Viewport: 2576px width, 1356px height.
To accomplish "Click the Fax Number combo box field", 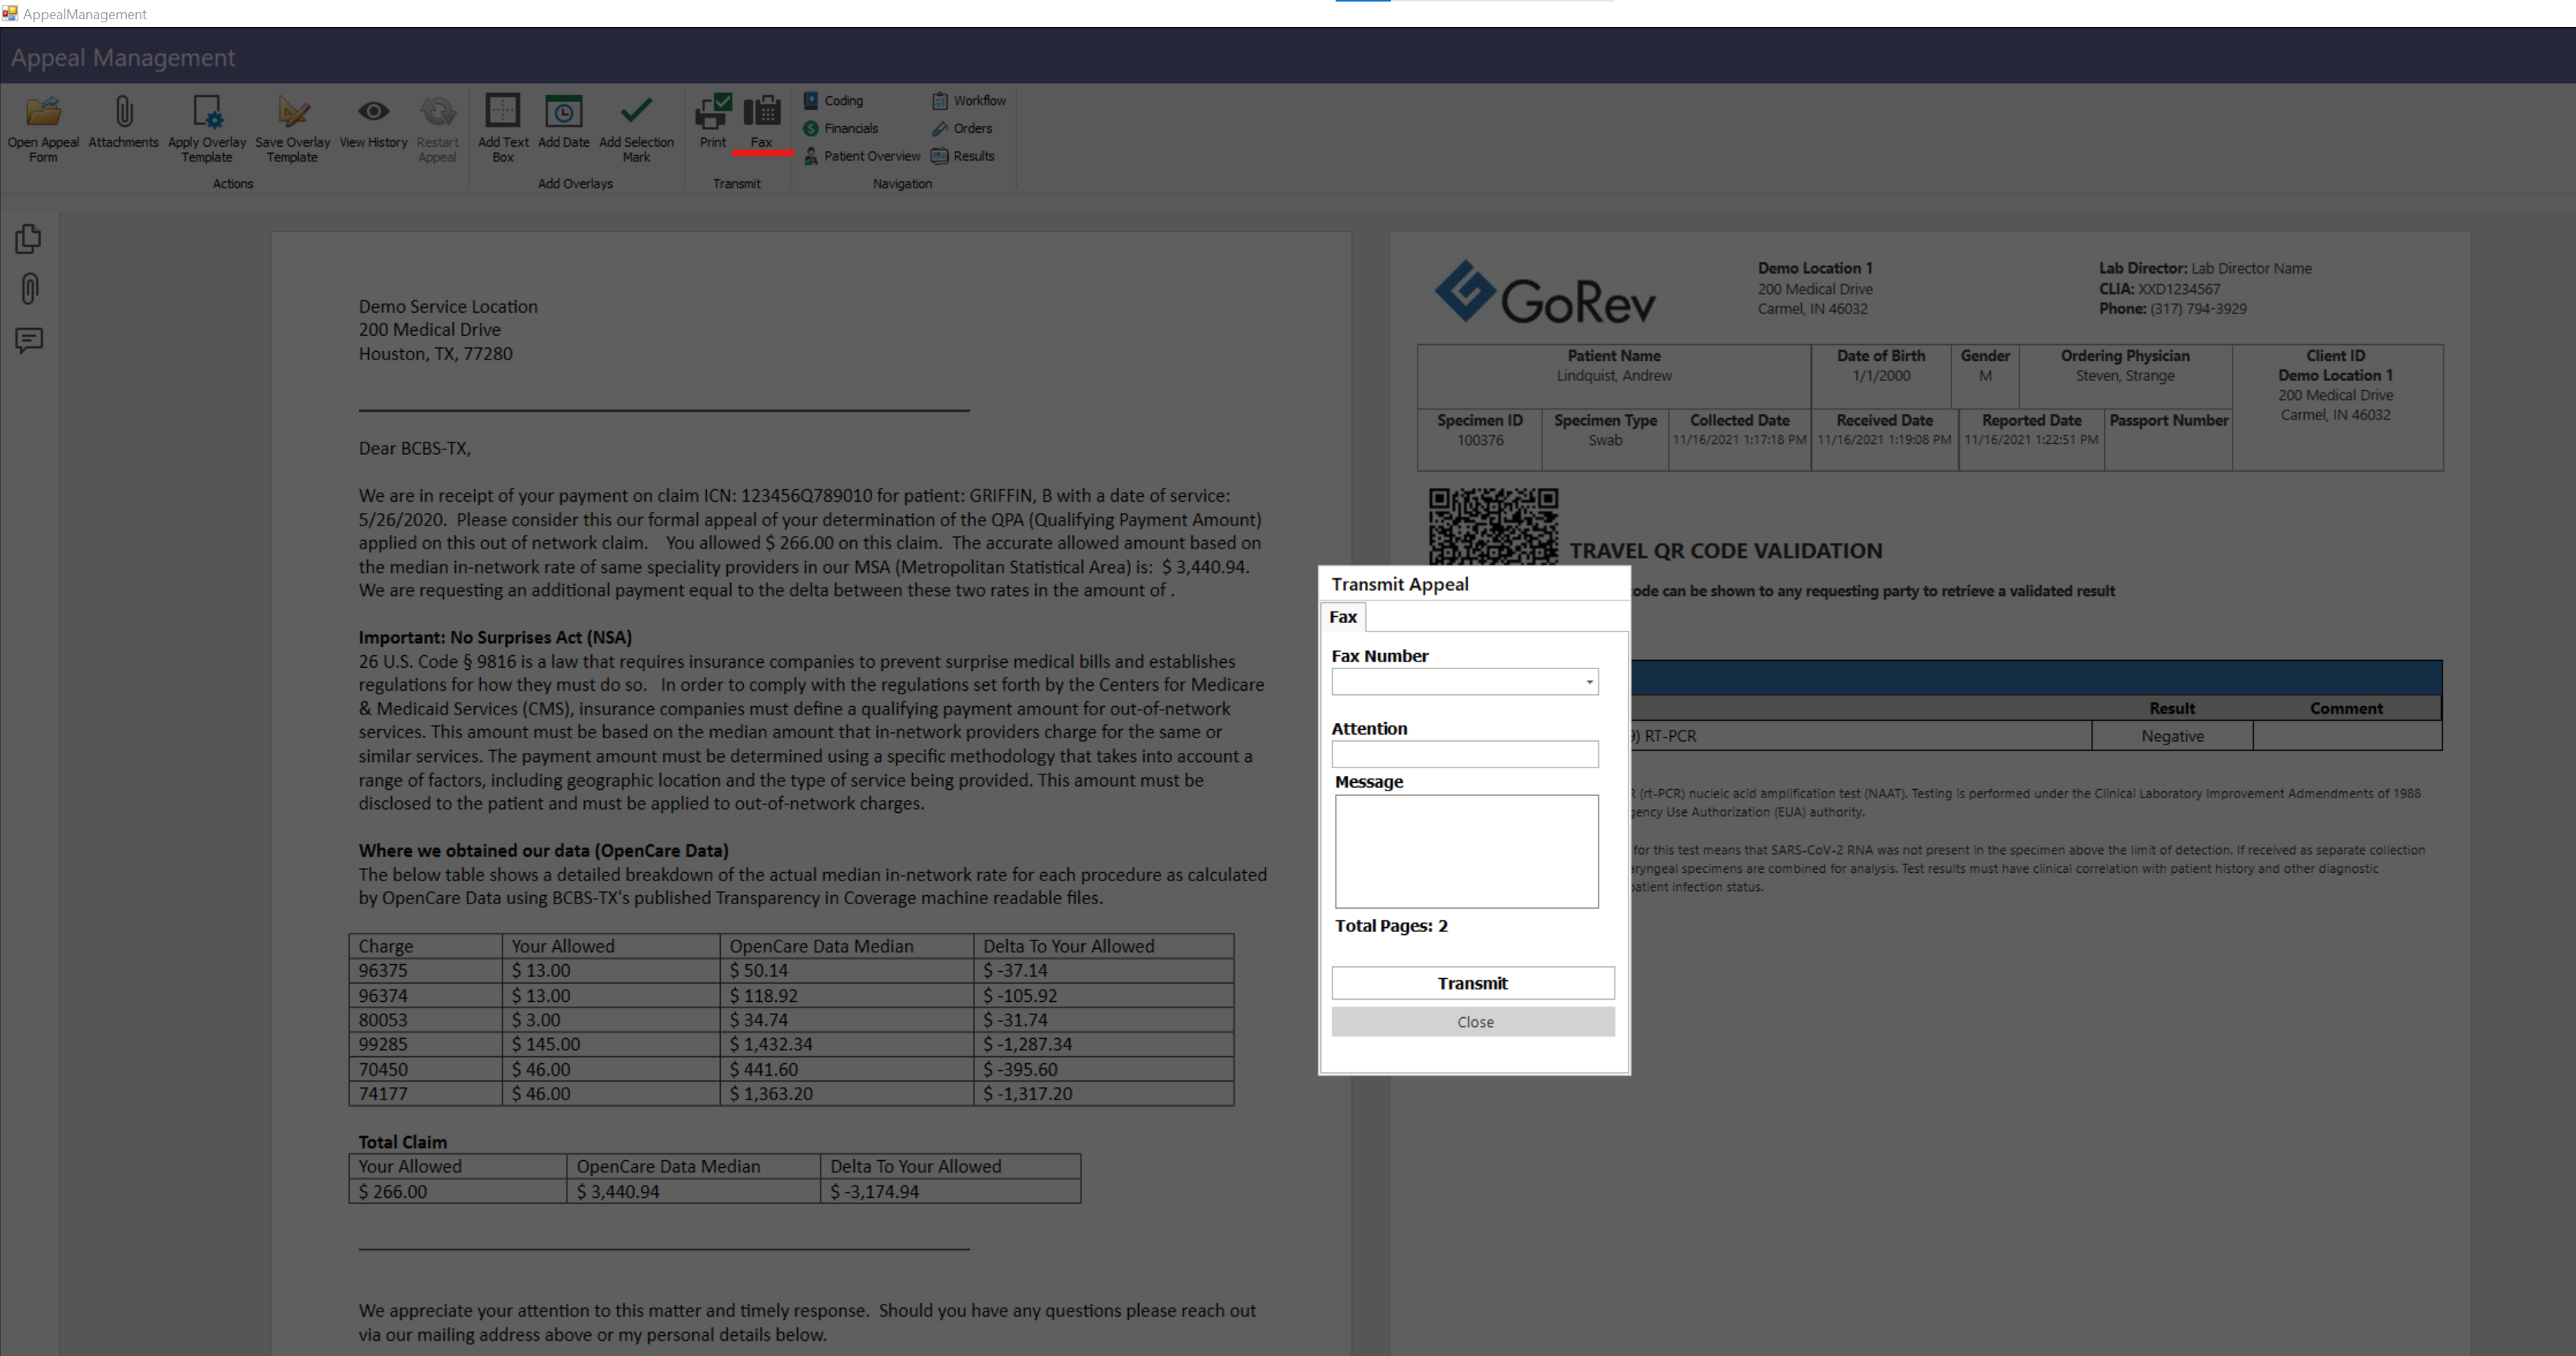I will tap(1464, 682).
